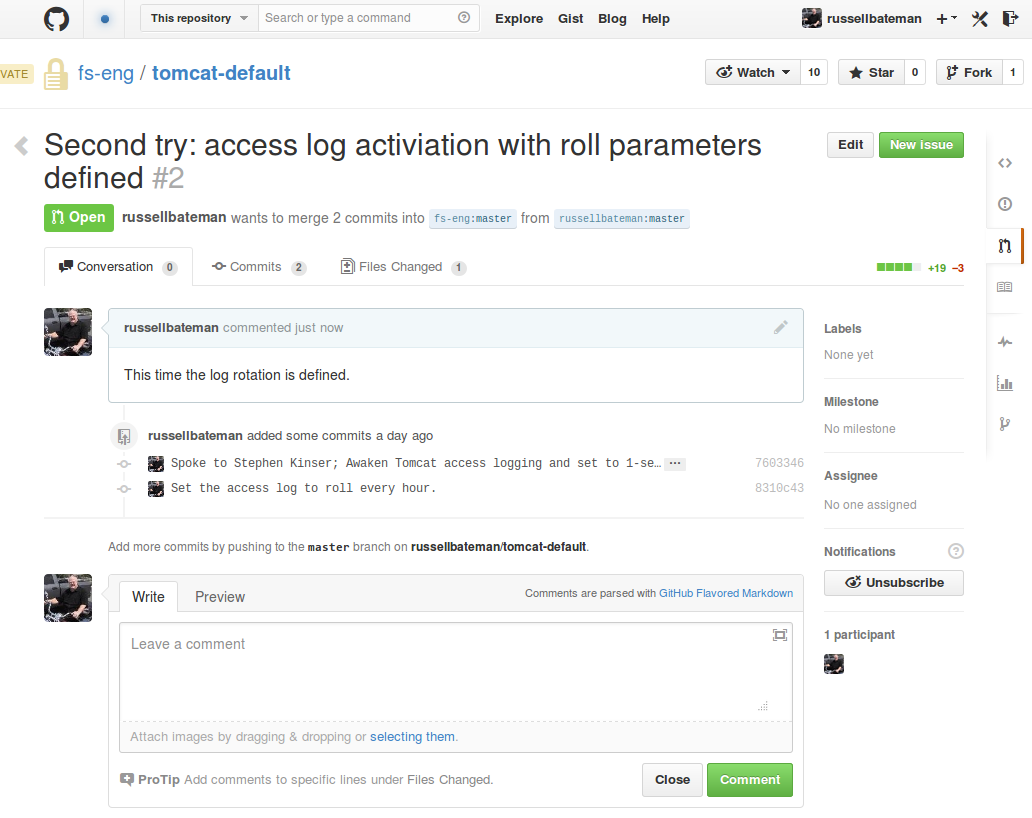The width and height of the screenshot is (1032, 818).
Task: Click the Milestone sidebar heading
Action: click(x=851, y=401)
